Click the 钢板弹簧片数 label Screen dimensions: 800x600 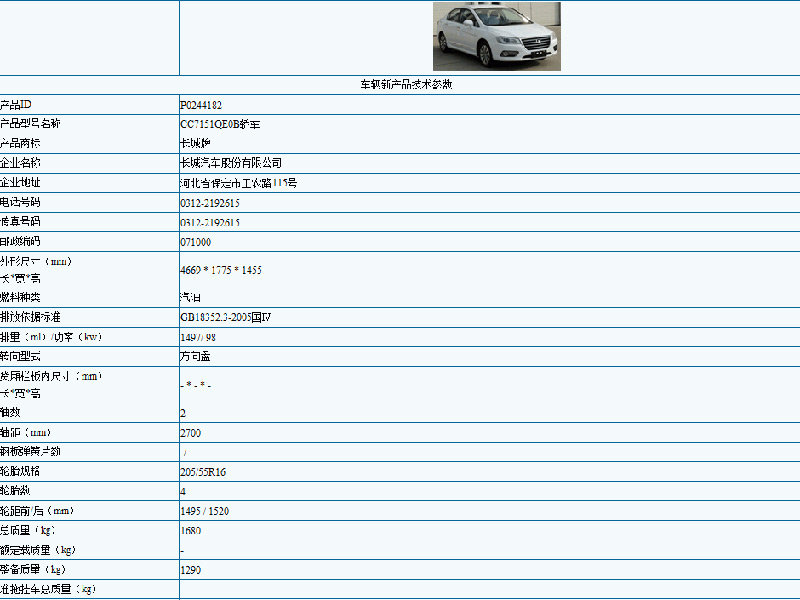point(30,452)
